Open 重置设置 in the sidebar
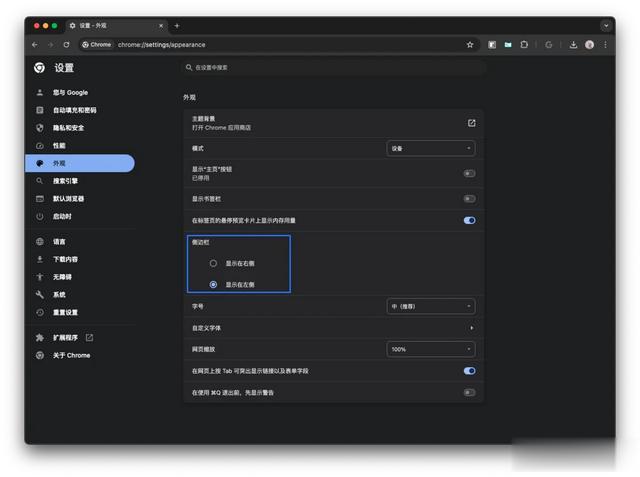This screenshot has height=477, width=640. (x=80, y=312)
